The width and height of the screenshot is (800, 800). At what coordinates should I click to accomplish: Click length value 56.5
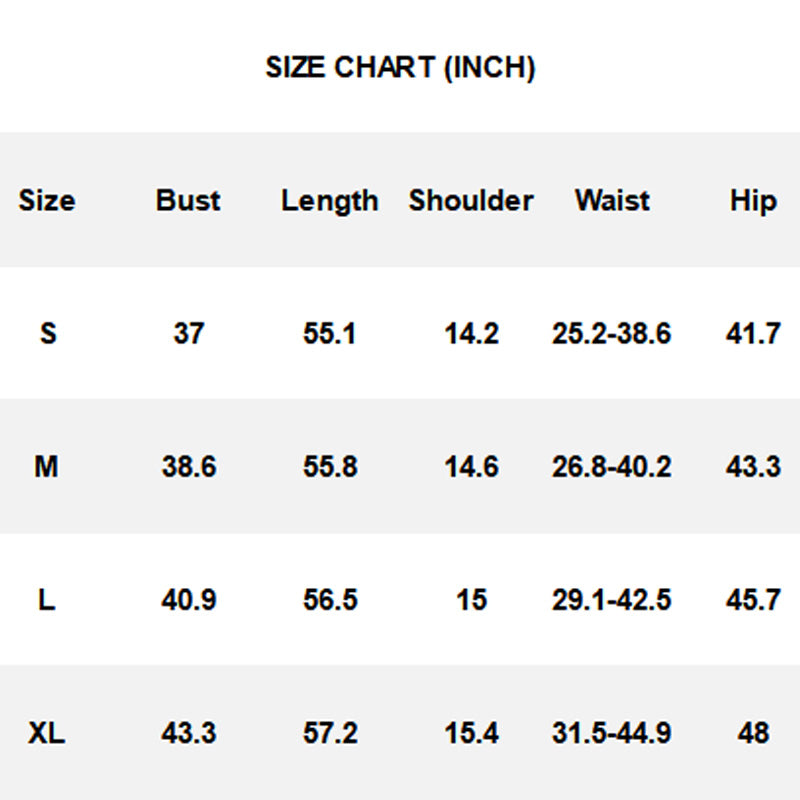[330, 599]
